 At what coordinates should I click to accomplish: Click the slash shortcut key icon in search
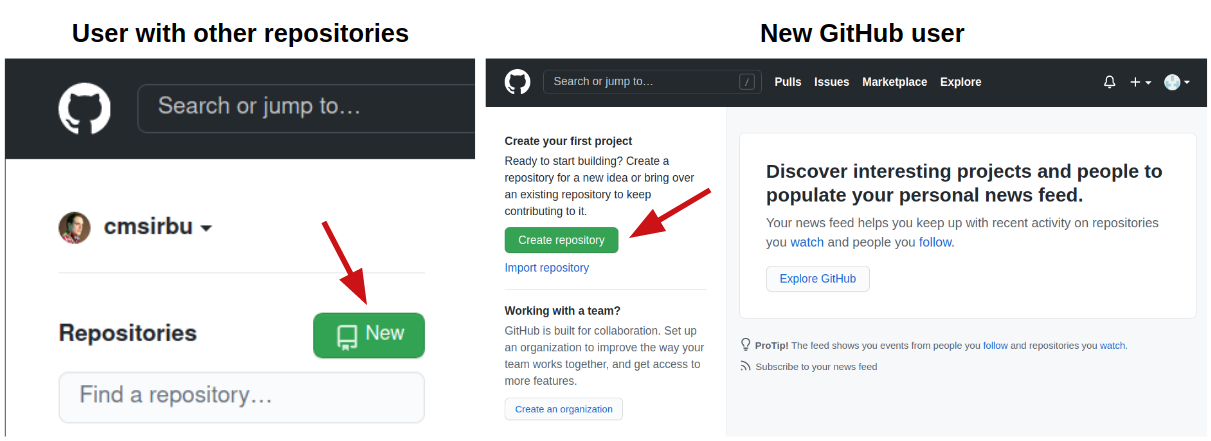(747, 82)
